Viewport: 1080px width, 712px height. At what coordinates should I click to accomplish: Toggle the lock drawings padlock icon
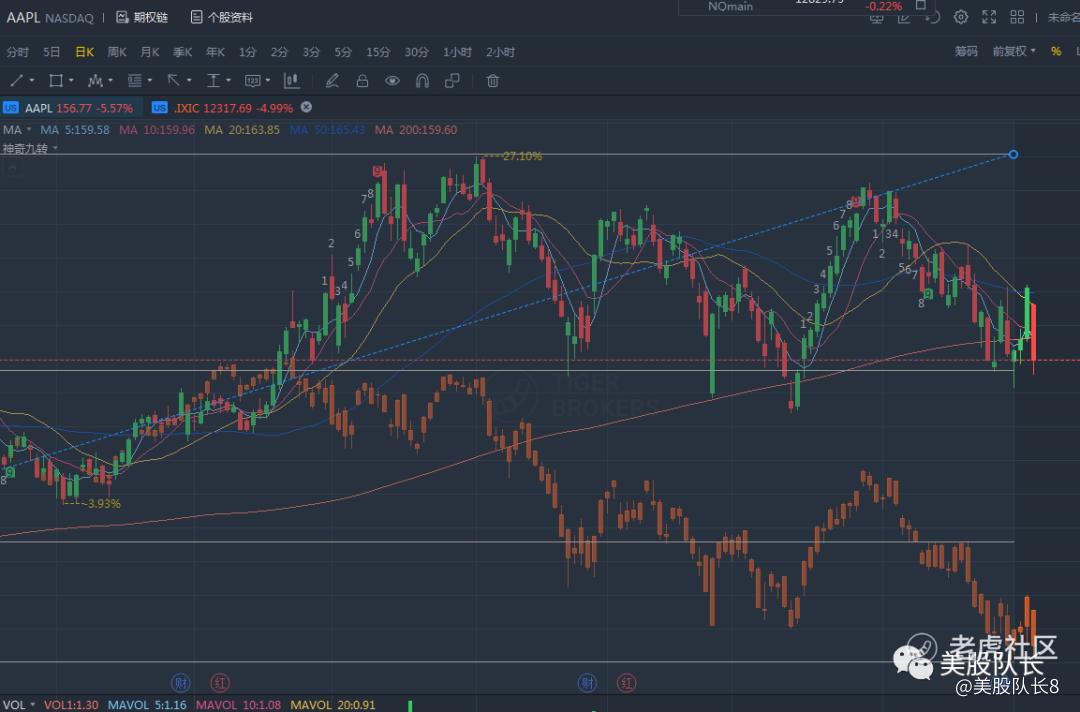click(362, 81)
